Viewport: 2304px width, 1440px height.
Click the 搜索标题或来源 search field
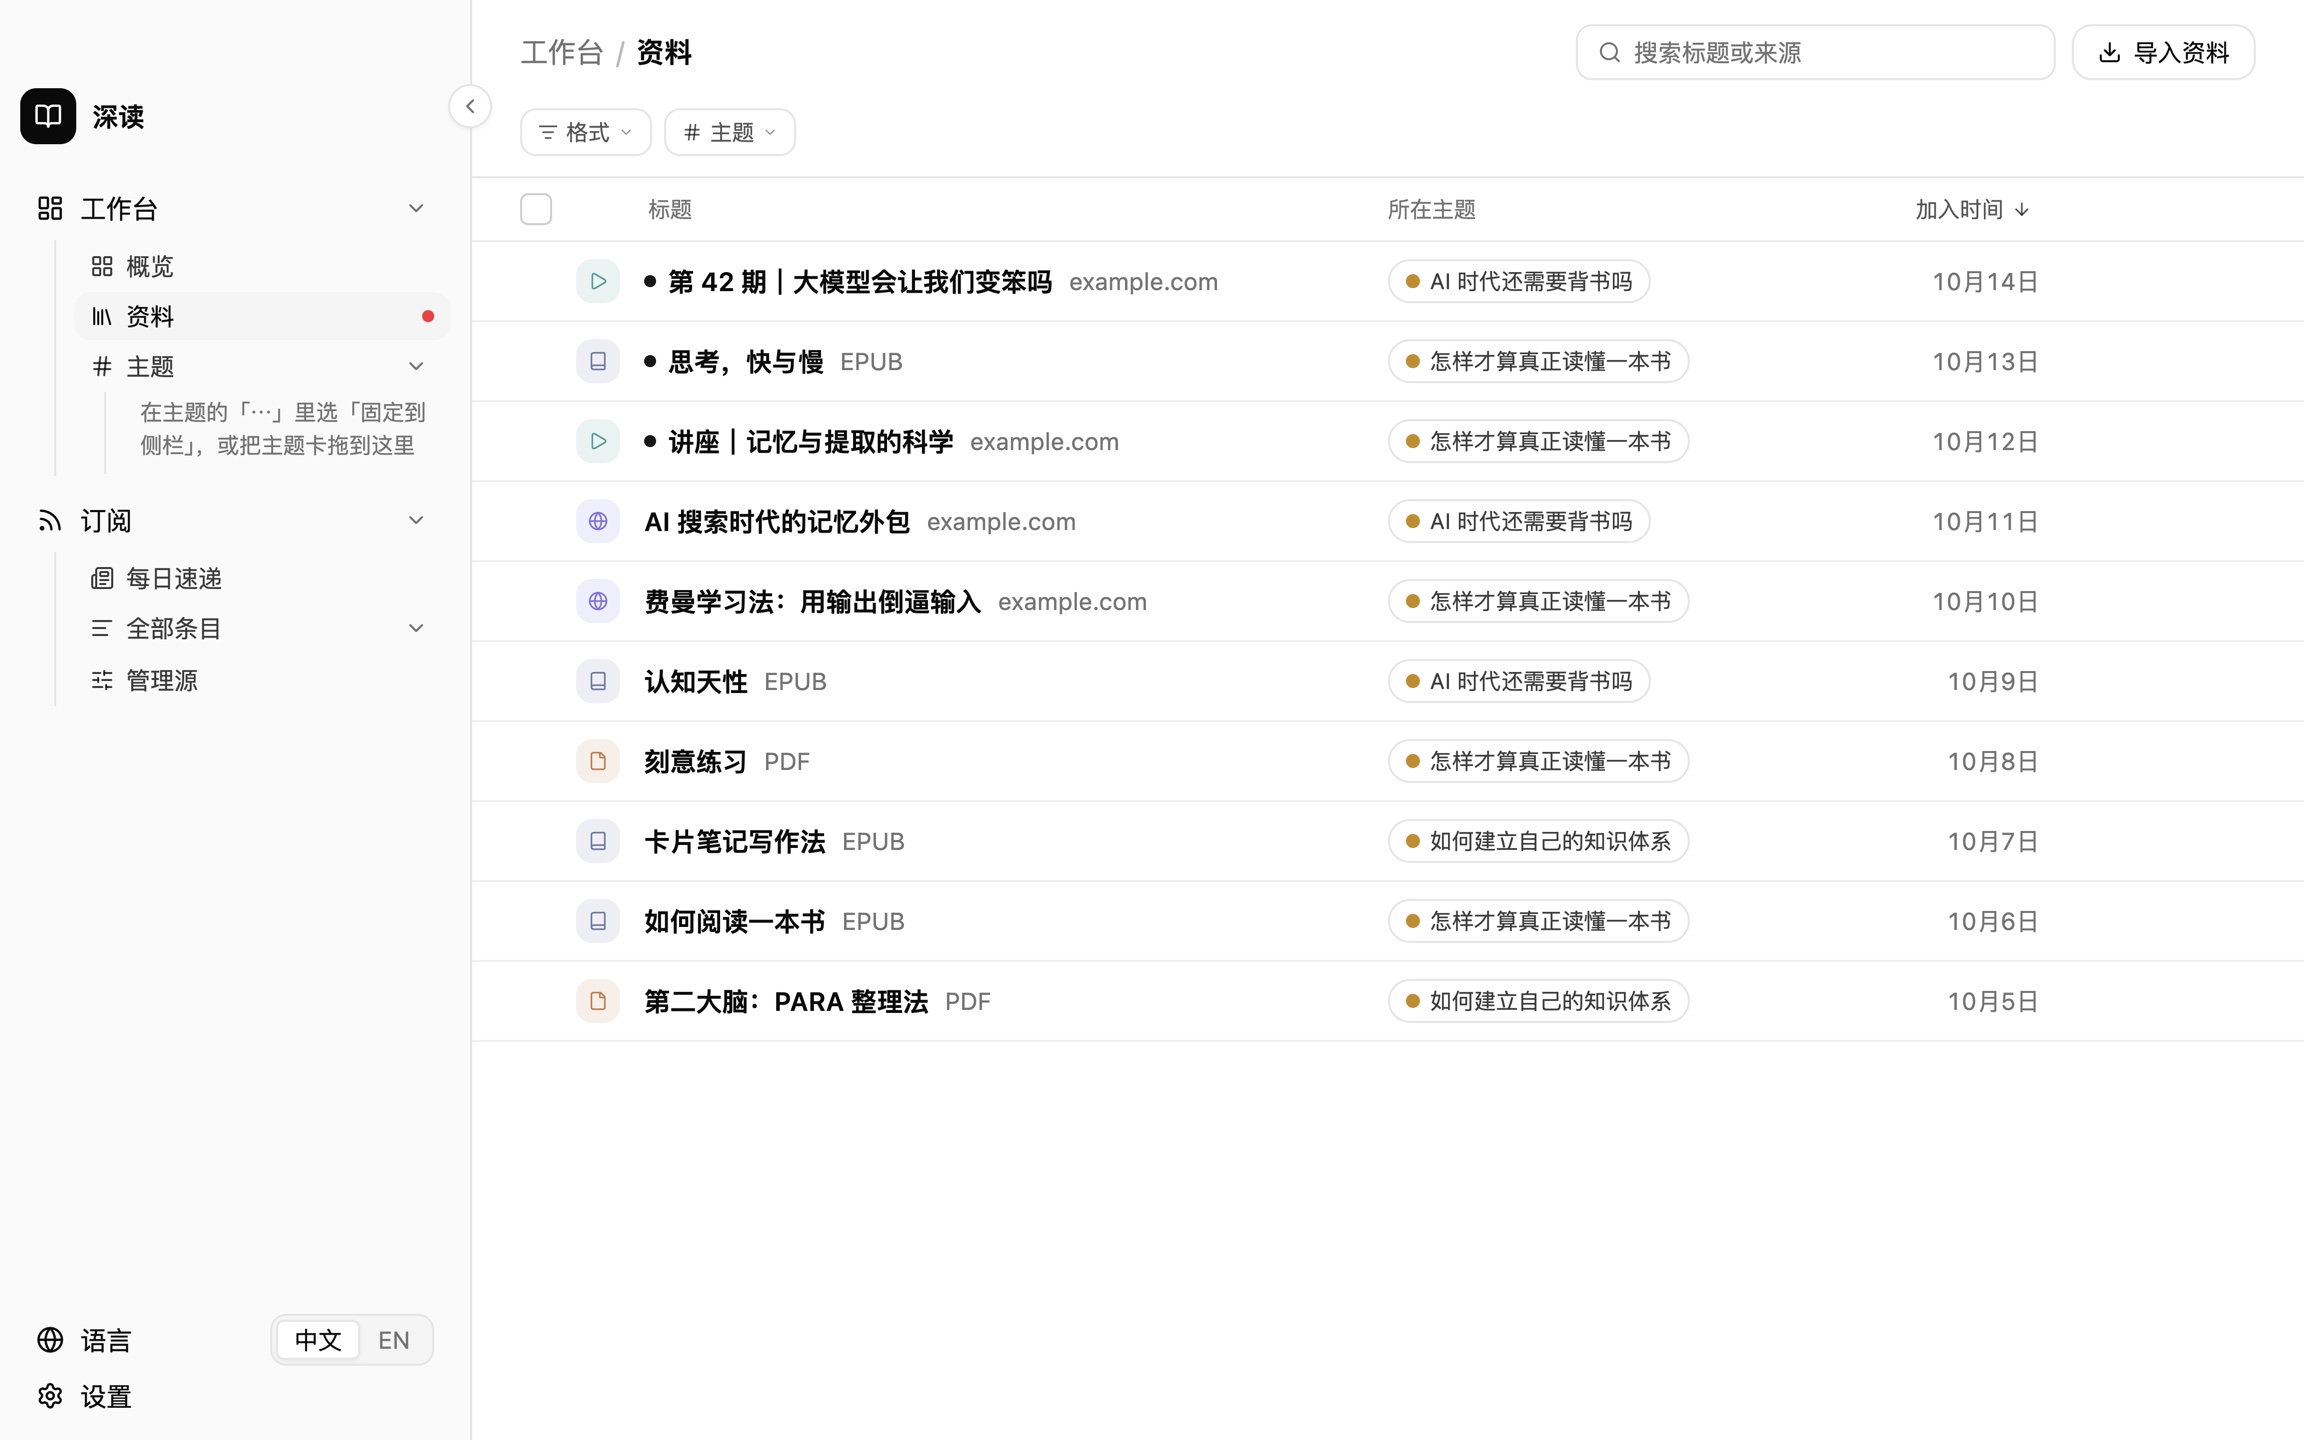coord(1816,52)
